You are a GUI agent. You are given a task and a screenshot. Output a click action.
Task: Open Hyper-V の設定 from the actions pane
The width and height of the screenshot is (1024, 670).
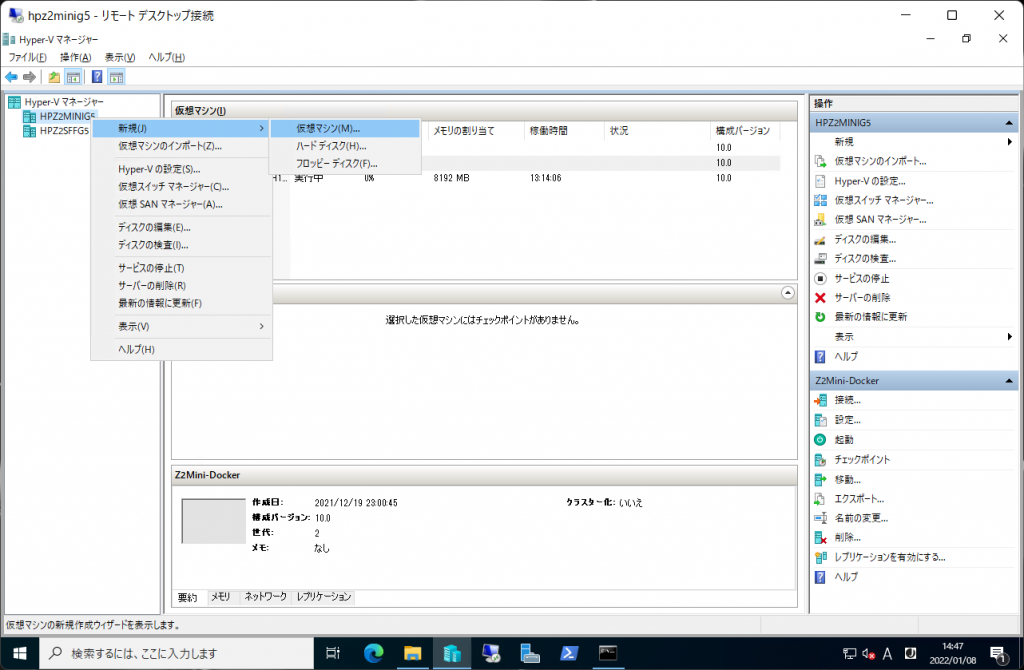click(x=869, y=181)
